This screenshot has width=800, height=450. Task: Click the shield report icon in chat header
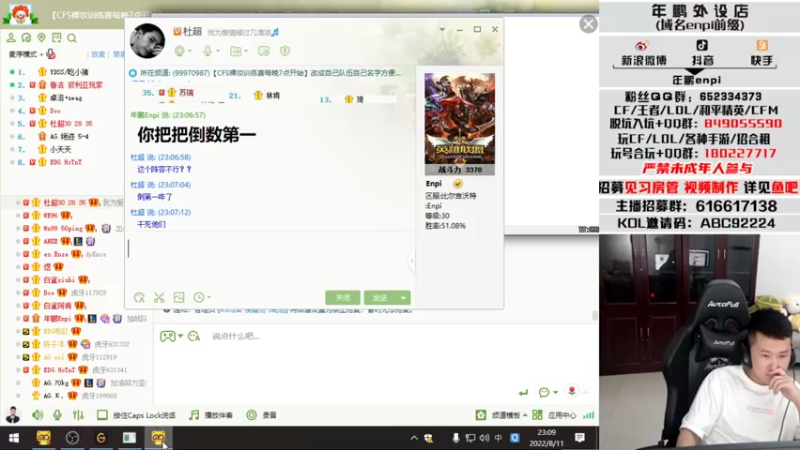tap(285, 51)
